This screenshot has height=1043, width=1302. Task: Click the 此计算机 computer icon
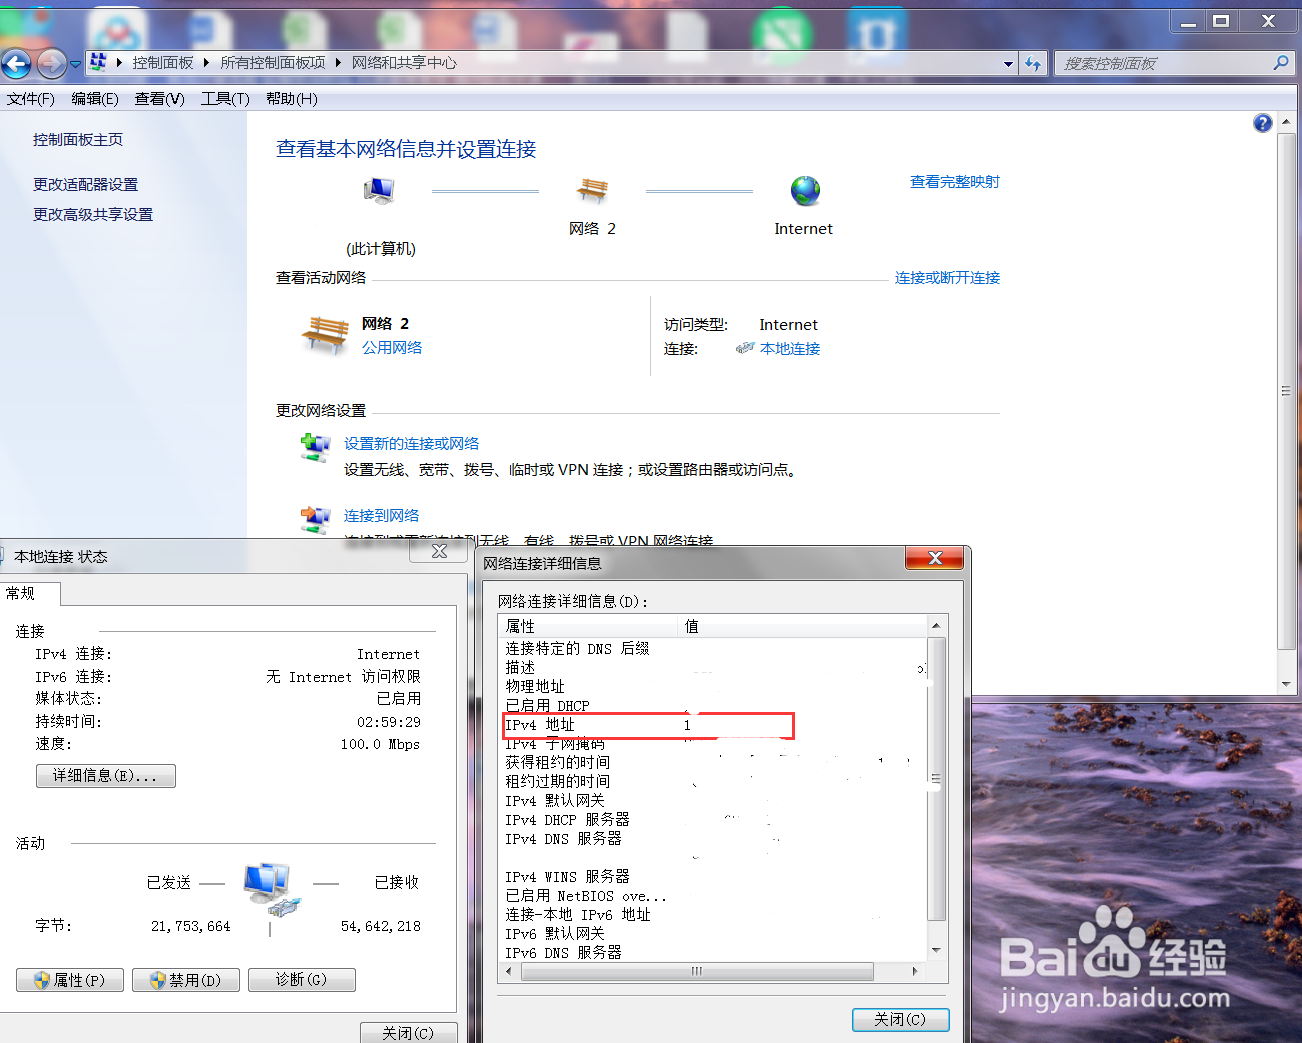click(x=380, y=190)
